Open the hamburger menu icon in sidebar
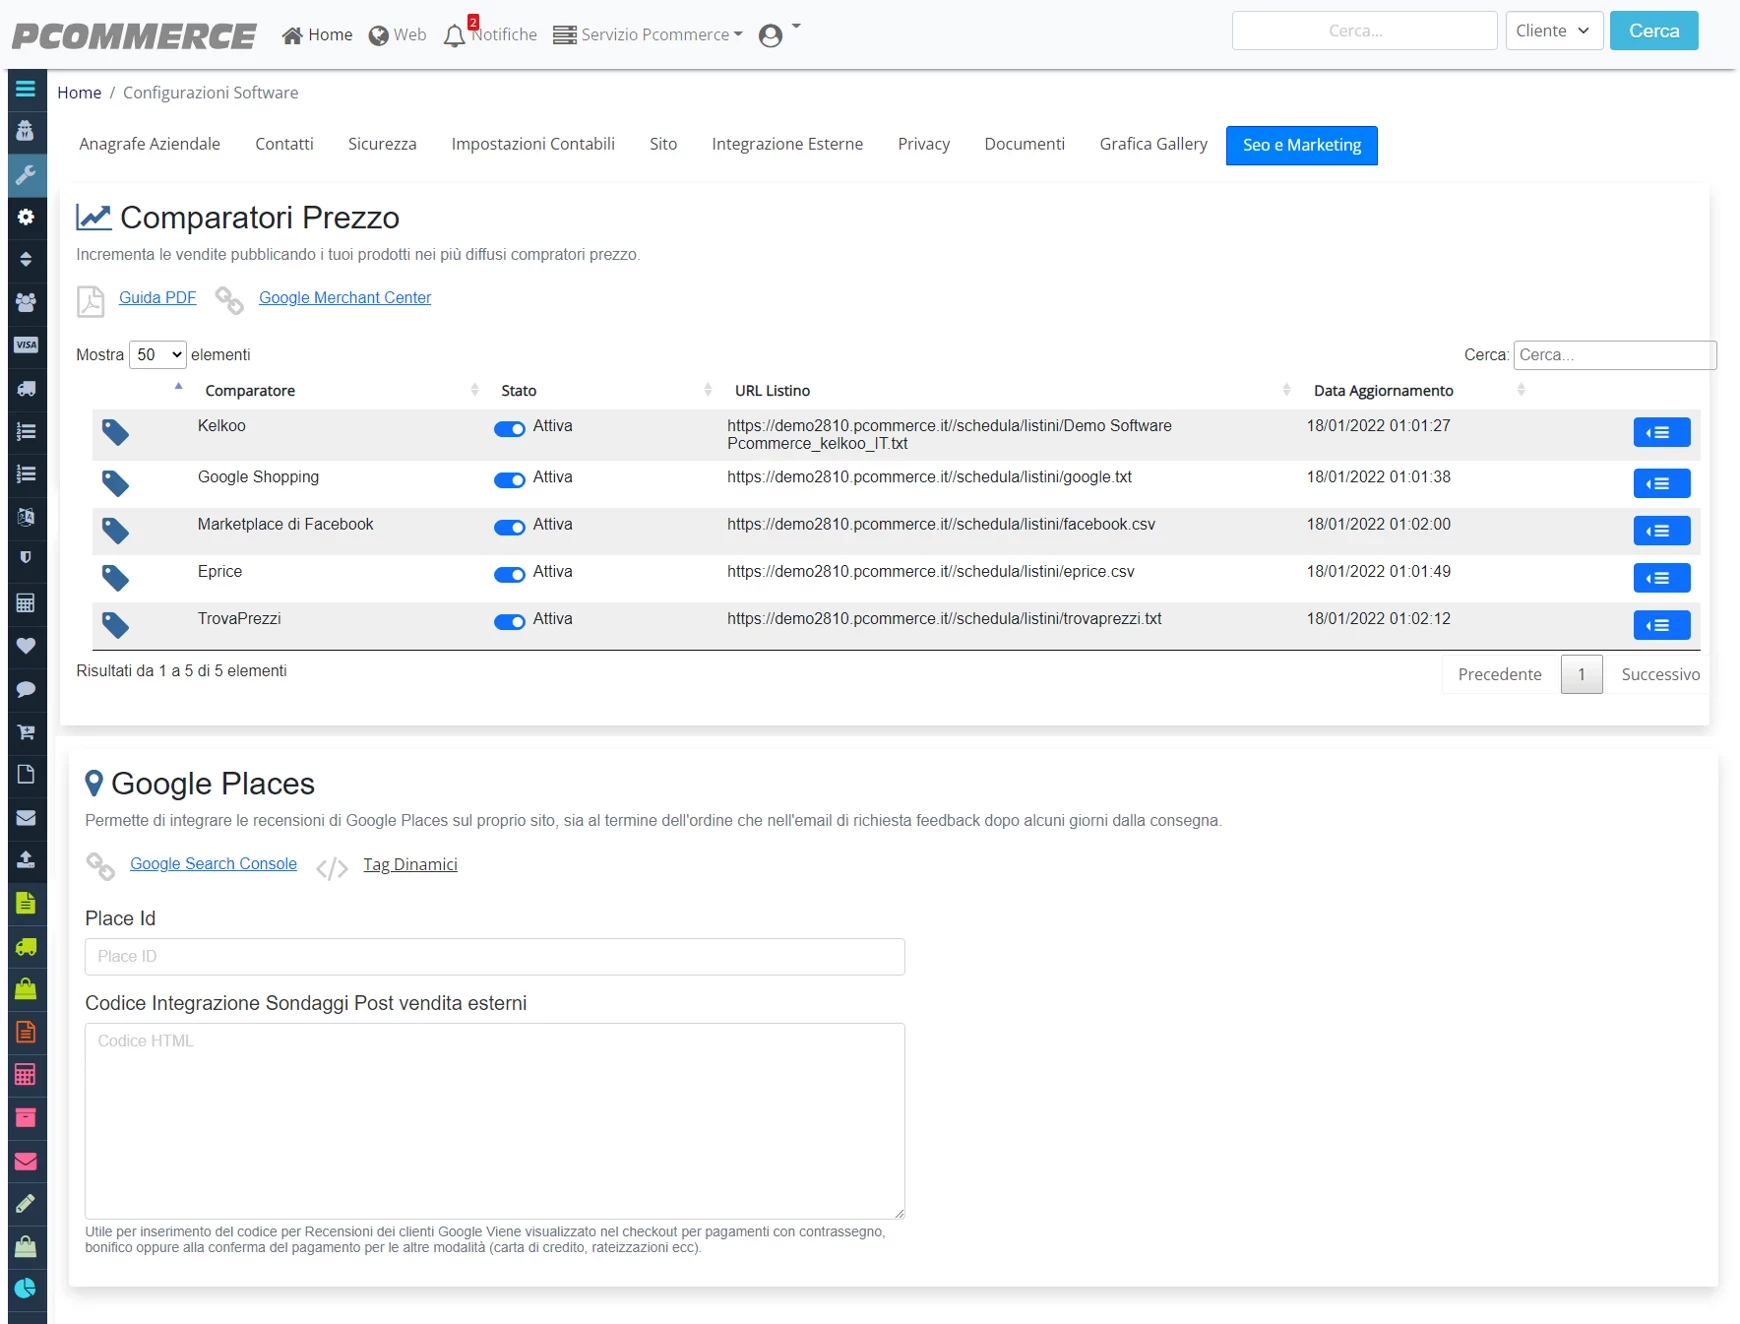The height and width of the screenshot is (1324, 1740). click(26, 89)
